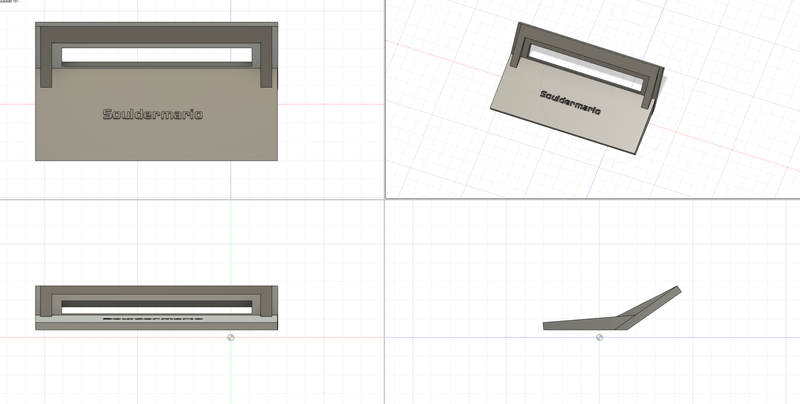Click the engraved text strip in the bottom-left view
Image resolution: width=800 pixels, height=404 pixels.
(153, 319)
